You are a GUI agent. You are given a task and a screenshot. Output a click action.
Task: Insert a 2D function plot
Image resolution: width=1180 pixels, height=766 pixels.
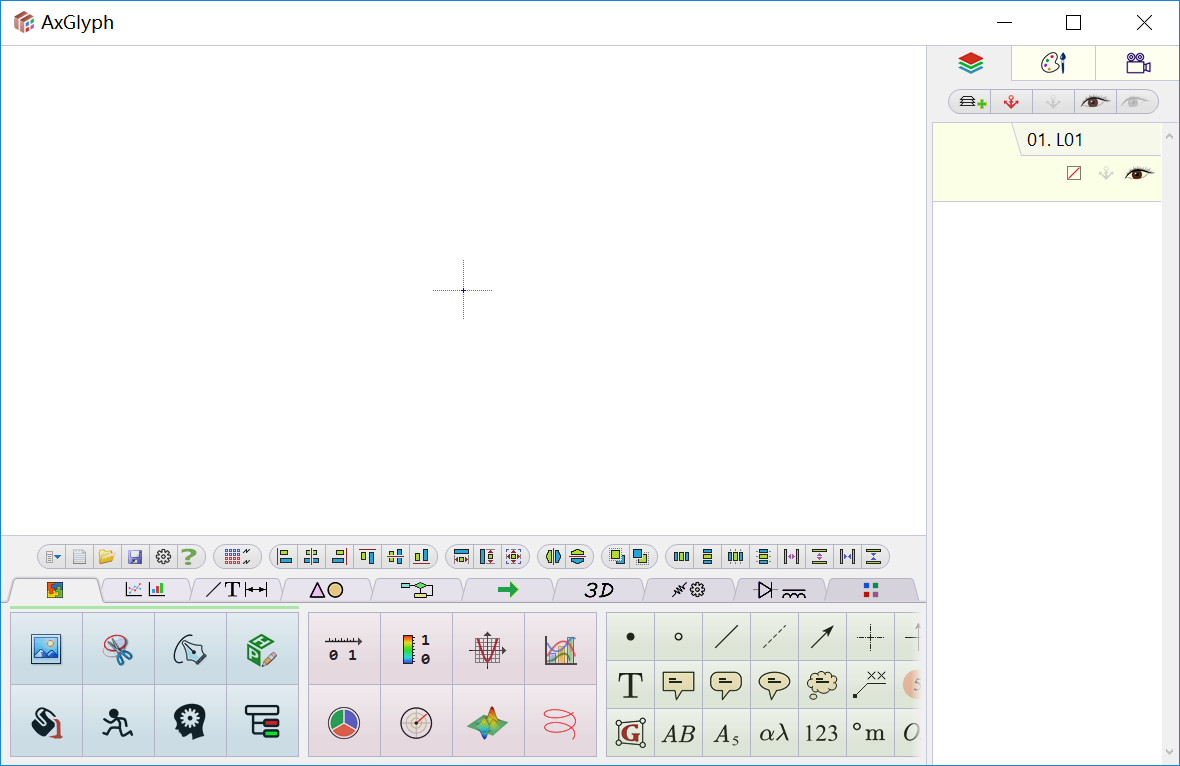[488, 649]
